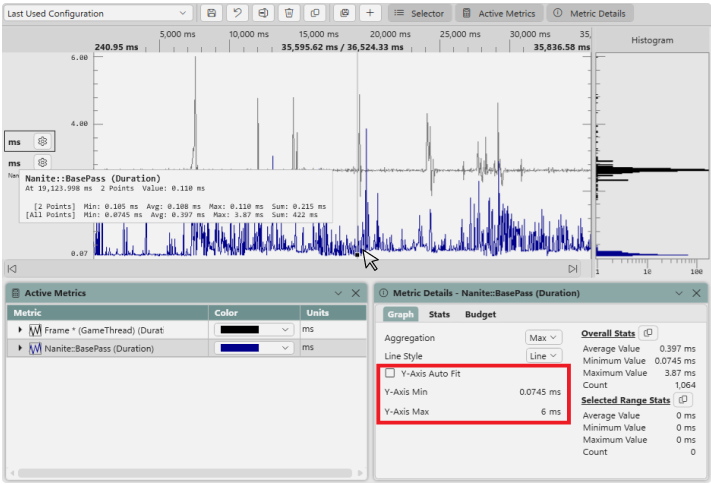The image size is (711, 484).
Task: Expand the Frame * (GameThread) metric row
Action: [x=20, y=330]
